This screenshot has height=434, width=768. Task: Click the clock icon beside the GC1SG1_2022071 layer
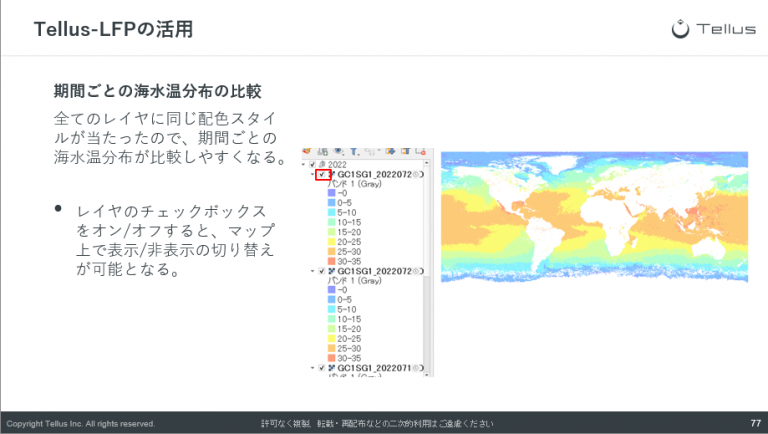coord(415,368)
